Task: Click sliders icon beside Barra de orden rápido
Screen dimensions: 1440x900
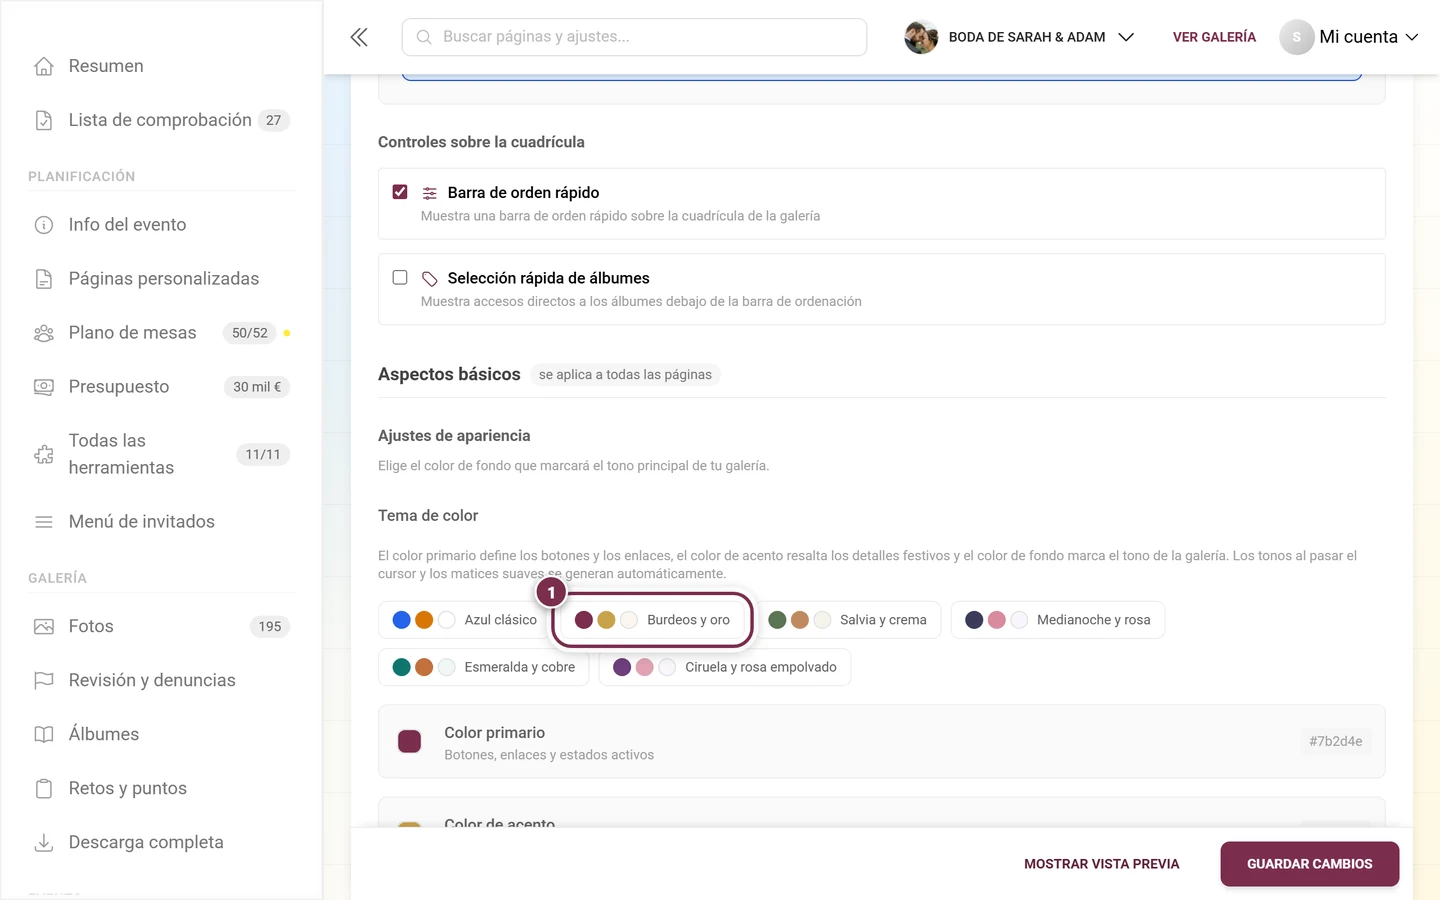Action: [430, 193]
